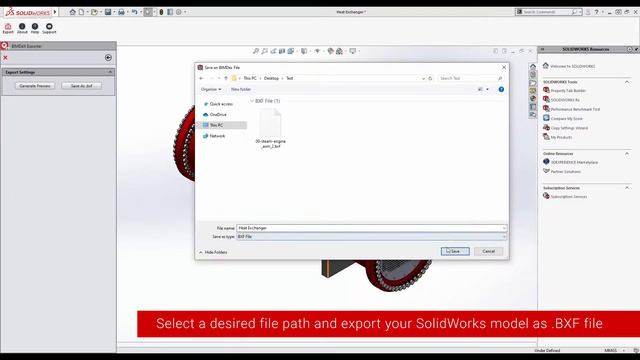
Task: Click the Zoom to Fit view icon
Action: click(x=256, y=51)
